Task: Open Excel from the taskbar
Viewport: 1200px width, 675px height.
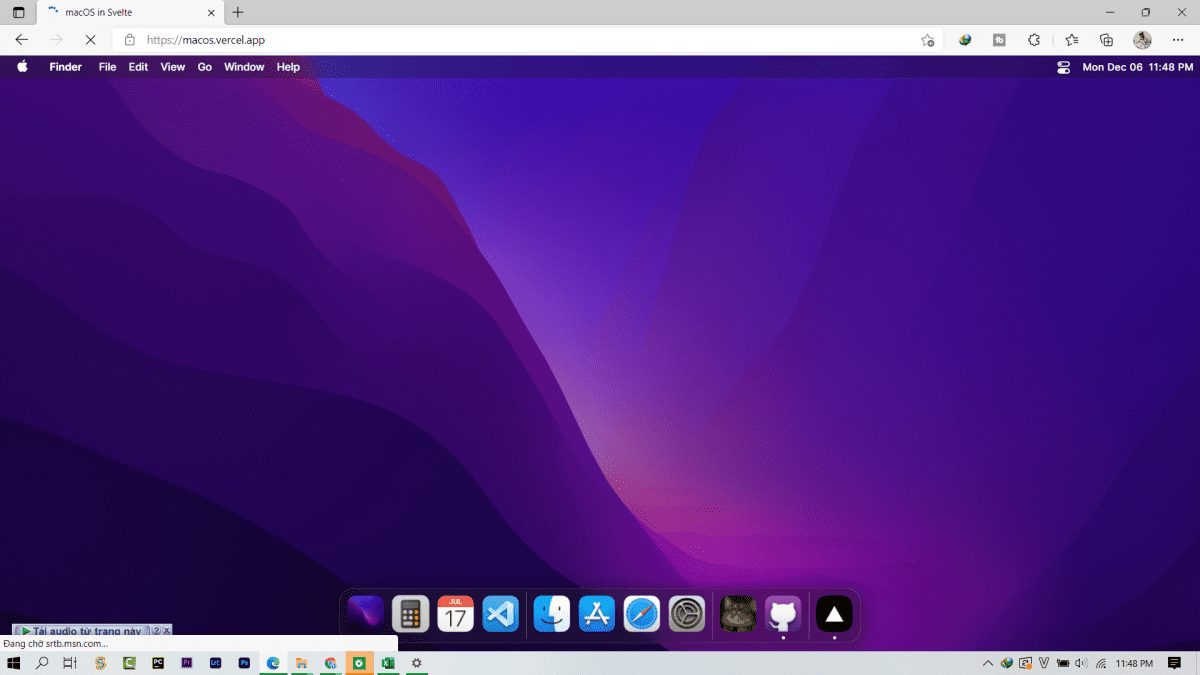Action: [x=388, y=663]
